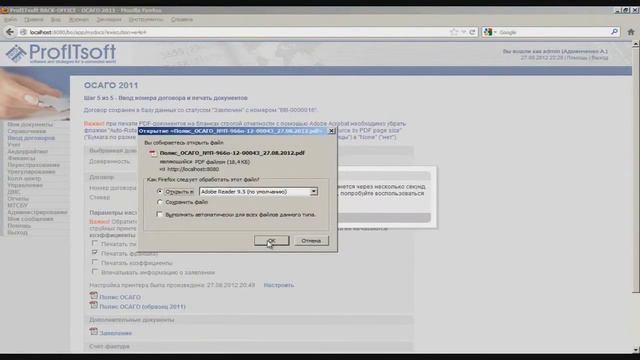Open Финансы in sidebar
This screenshot has width=640, height=360.
point(21,158)
